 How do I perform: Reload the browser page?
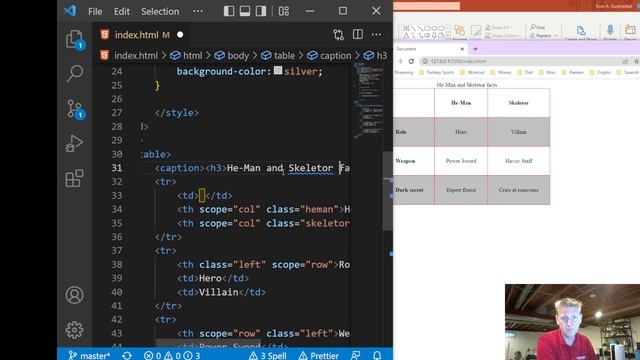(x=411, y=61)
